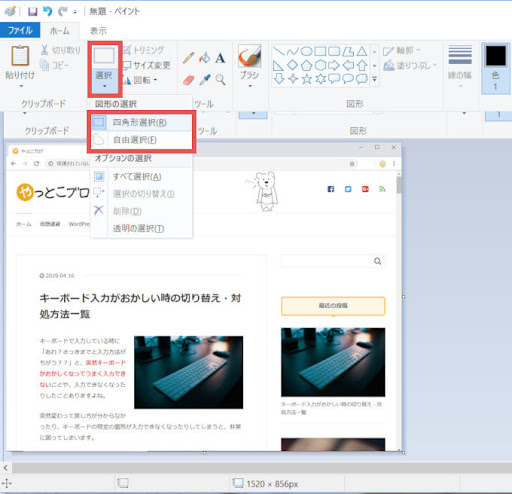512x494 pixels.
Task: Open the Brush (ブラシ) dropdown arrow
Action: tap(250, 86)
